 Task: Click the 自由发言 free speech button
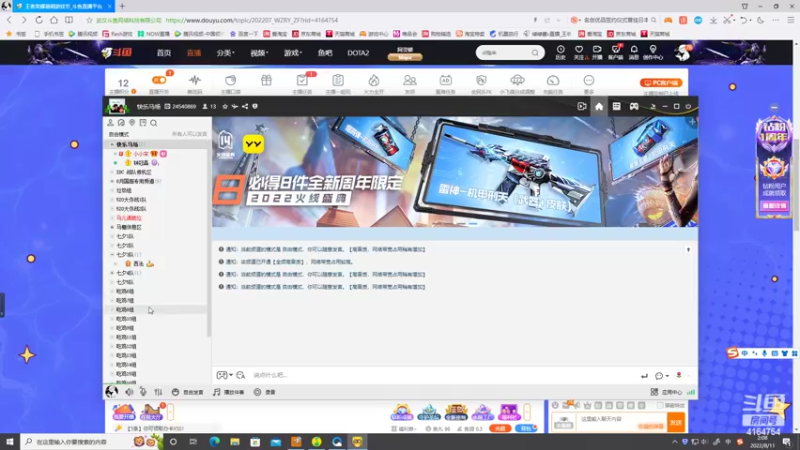tap(188, 392)
